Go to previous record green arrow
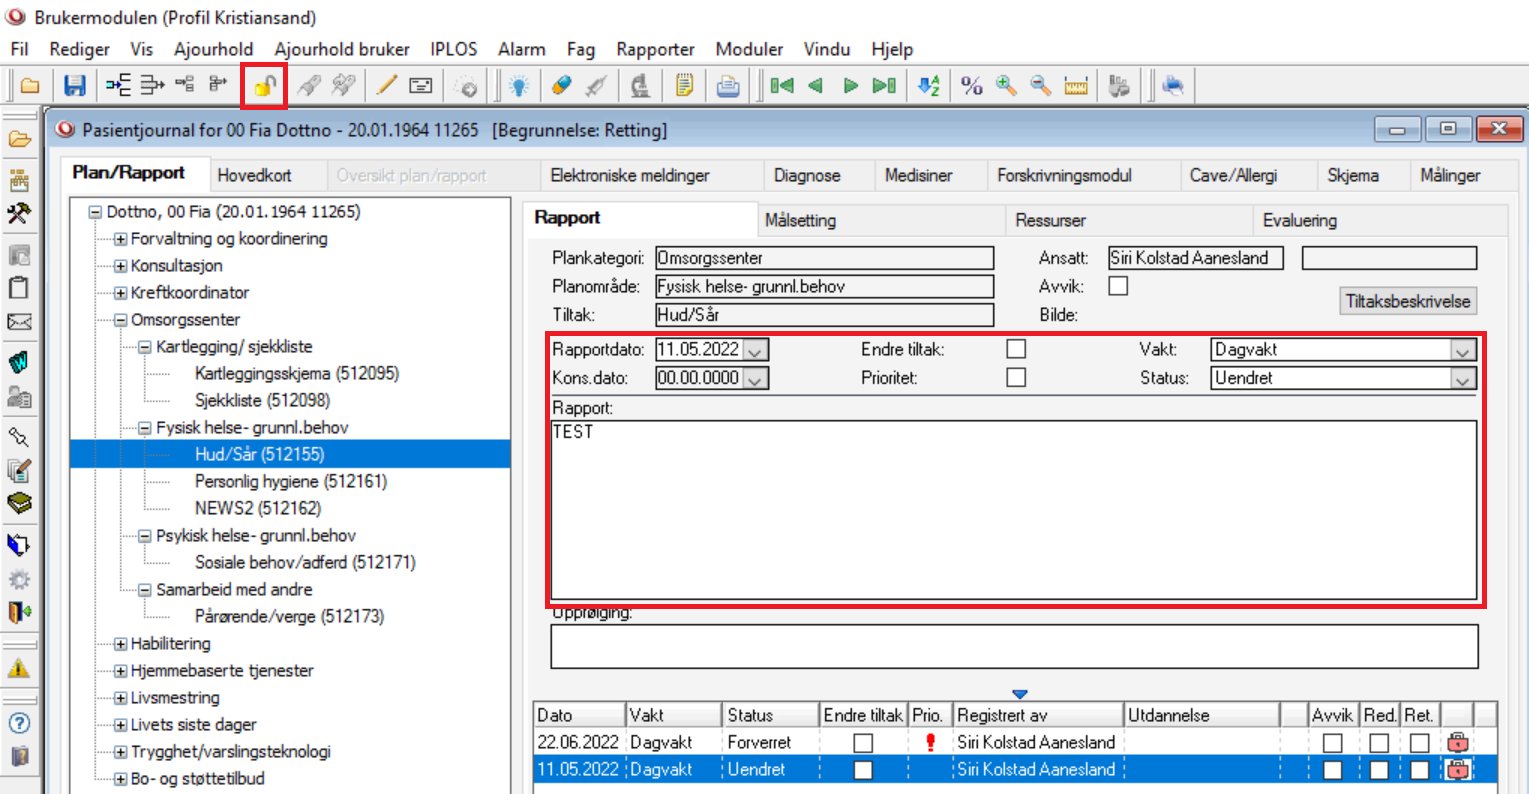This screenshot has height=794, width=1529. (x=816, y=86)
